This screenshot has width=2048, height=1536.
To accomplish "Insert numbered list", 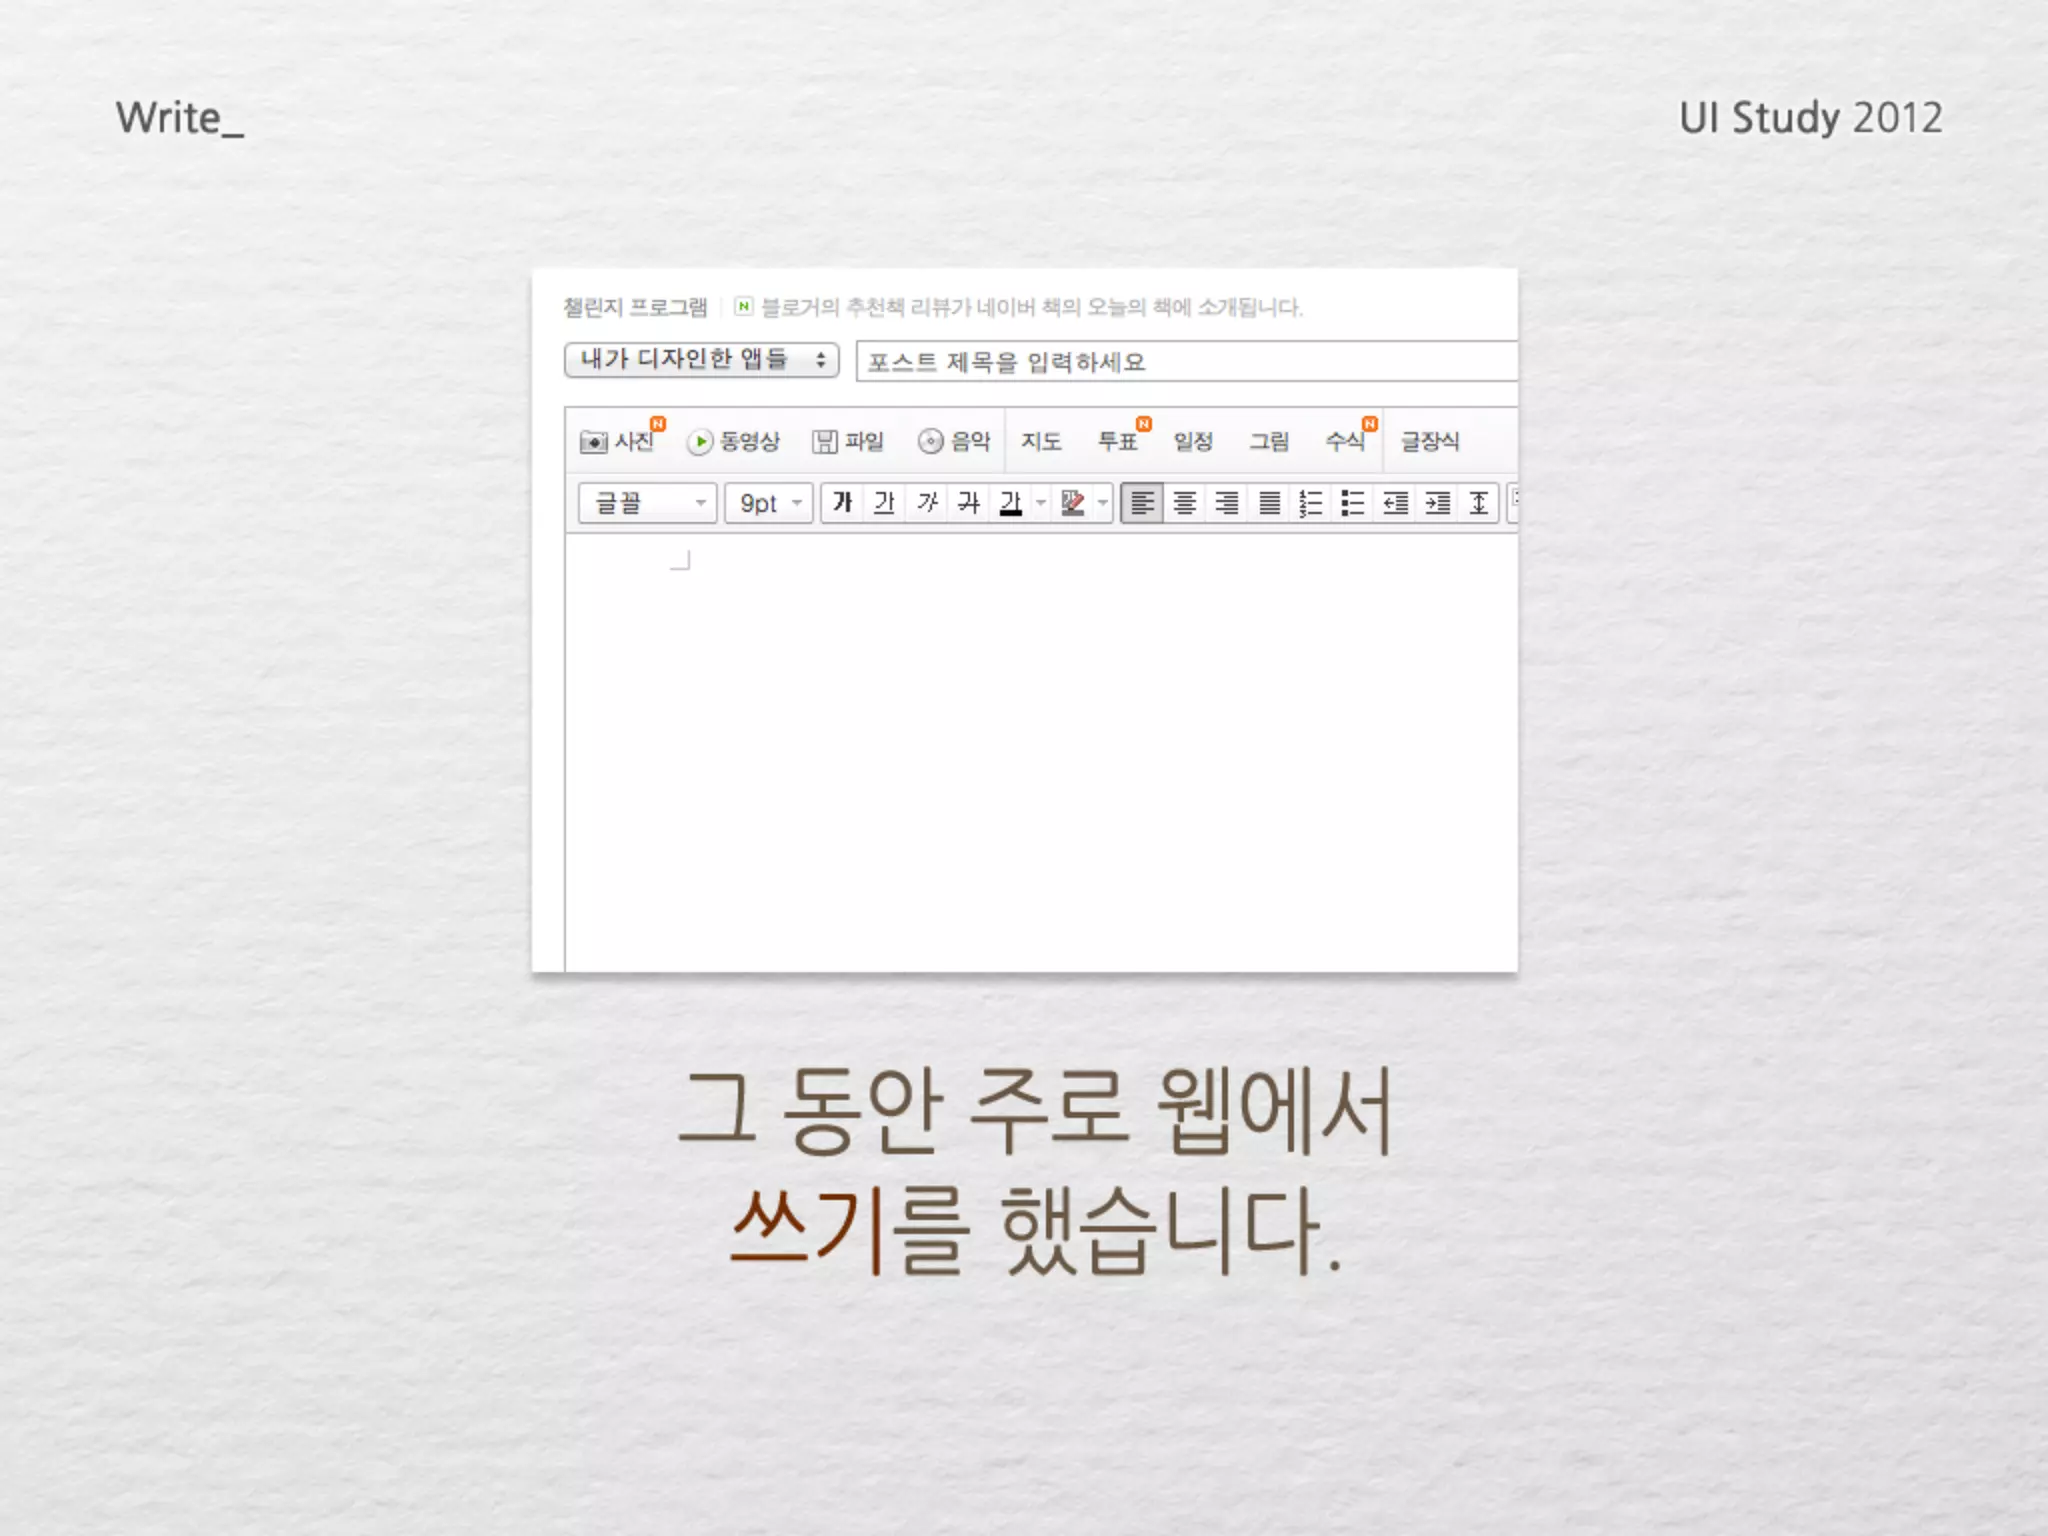I will point(1310,502).
